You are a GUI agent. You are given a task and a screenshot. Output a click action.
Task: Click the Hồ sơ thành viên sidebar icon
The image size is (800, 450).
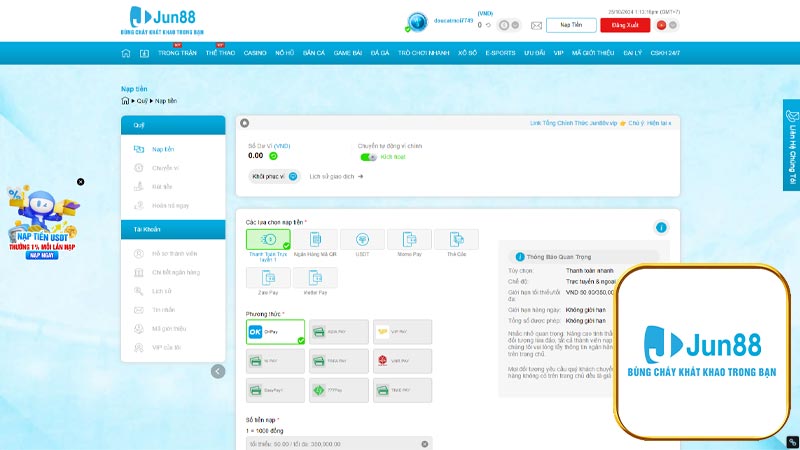click(139, 254)
